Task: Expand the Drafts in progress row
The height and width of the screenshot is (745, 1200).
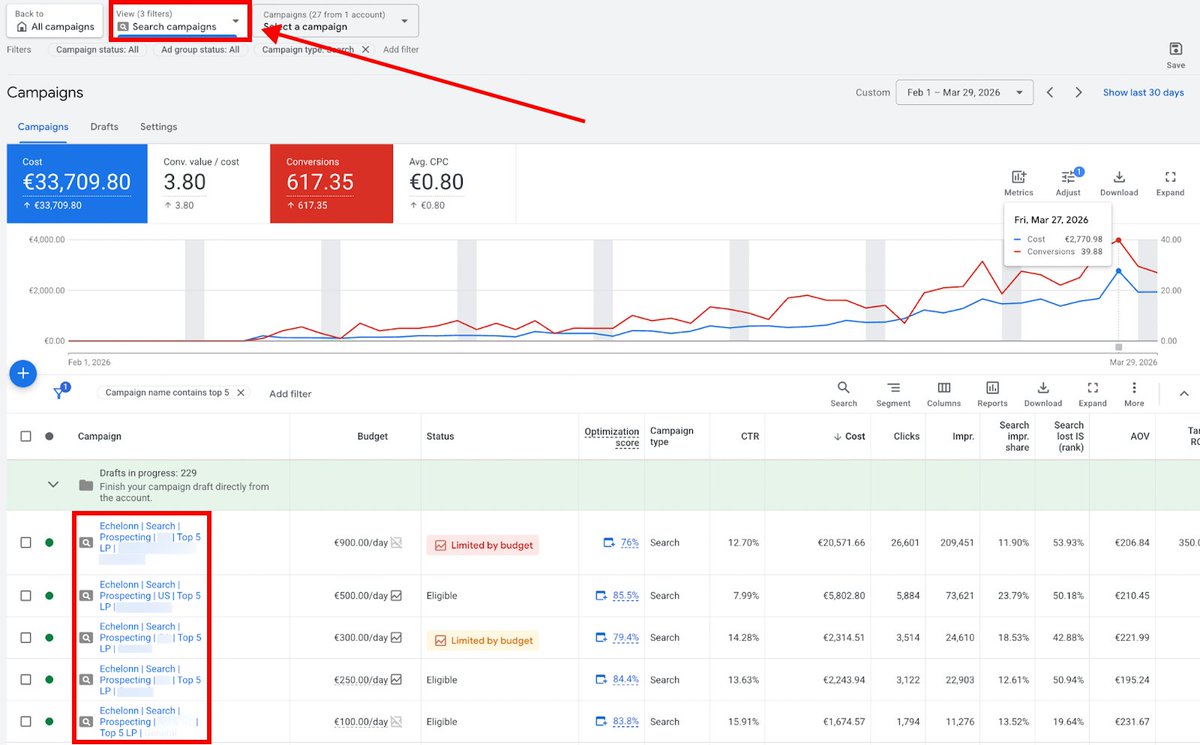Action: tap(53, 483)
